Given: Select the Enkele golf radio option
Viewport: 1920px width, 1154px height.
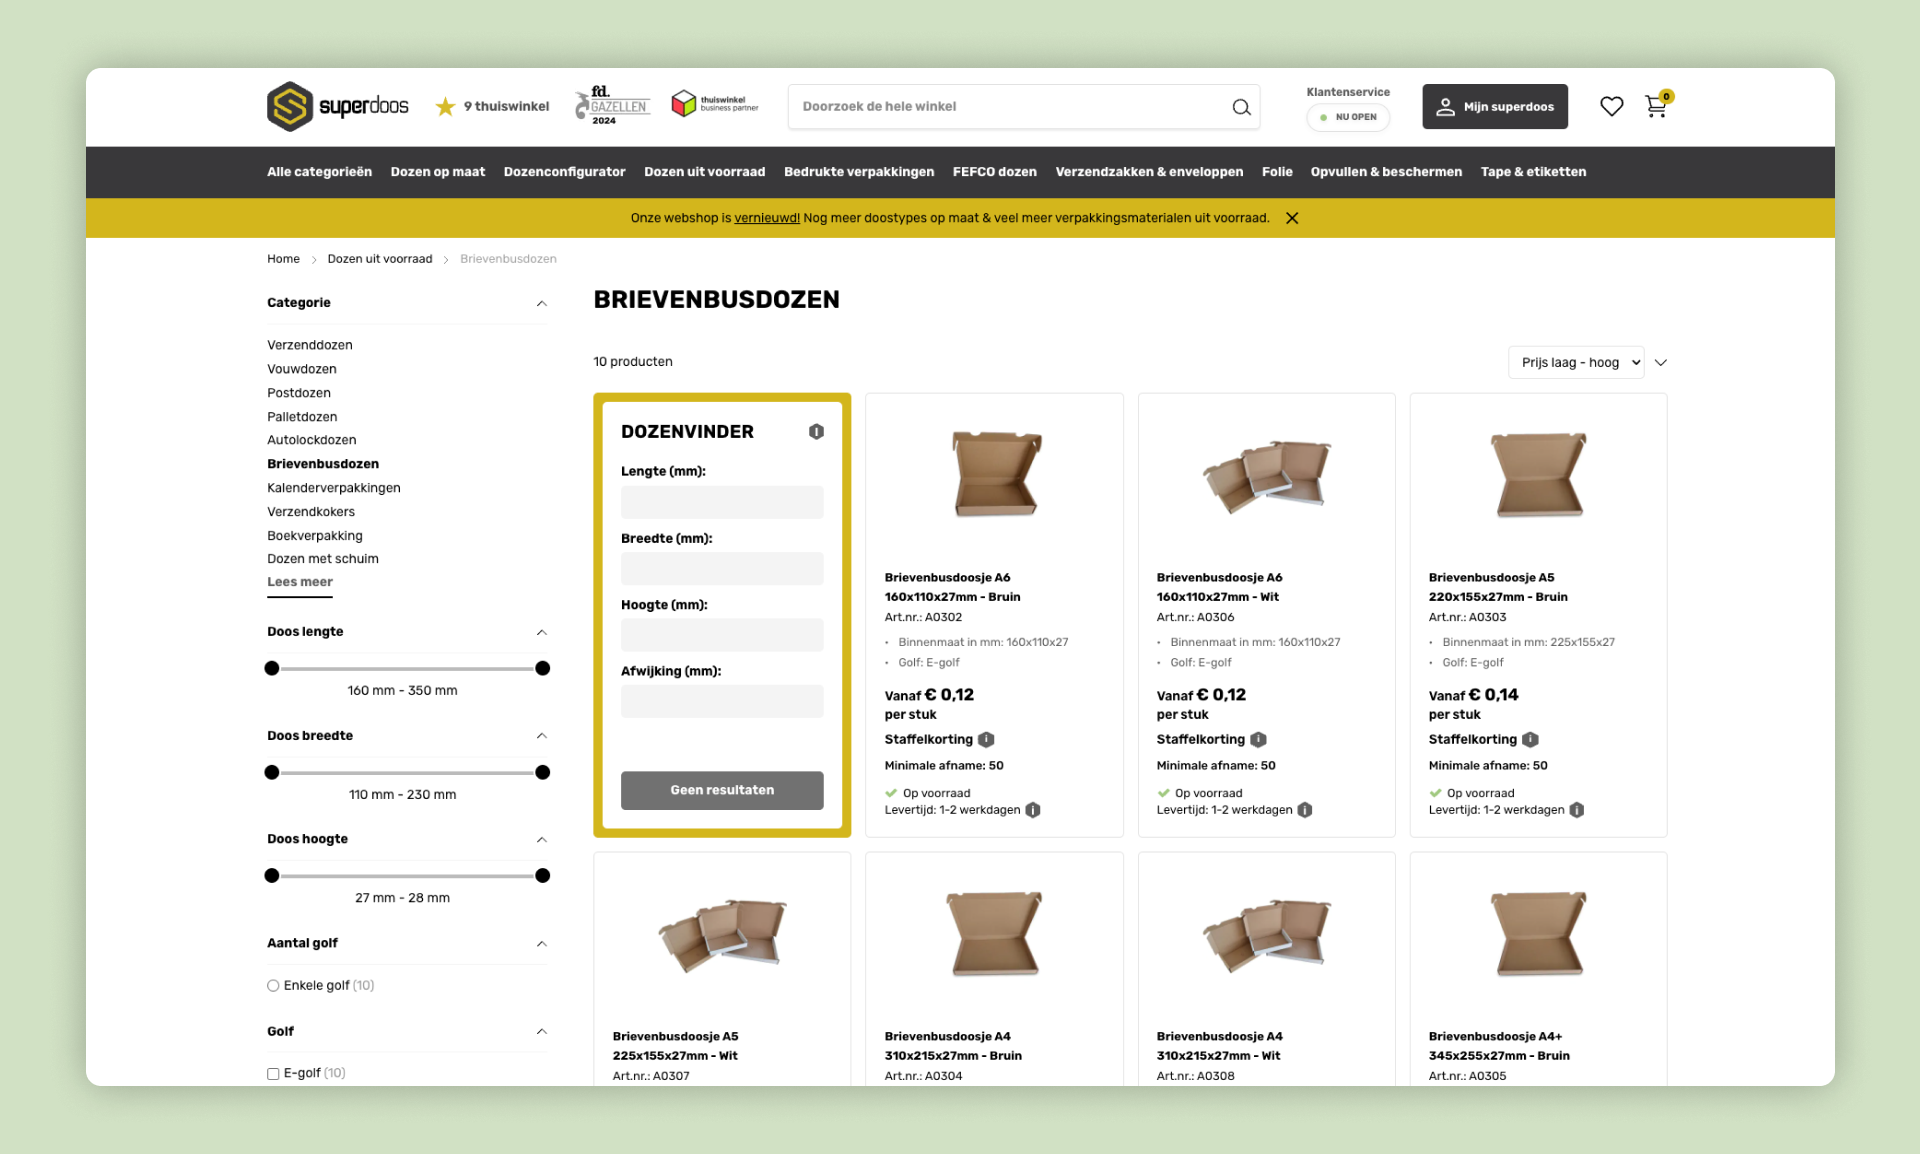Looking at the screenshot, I should [273, 986].
